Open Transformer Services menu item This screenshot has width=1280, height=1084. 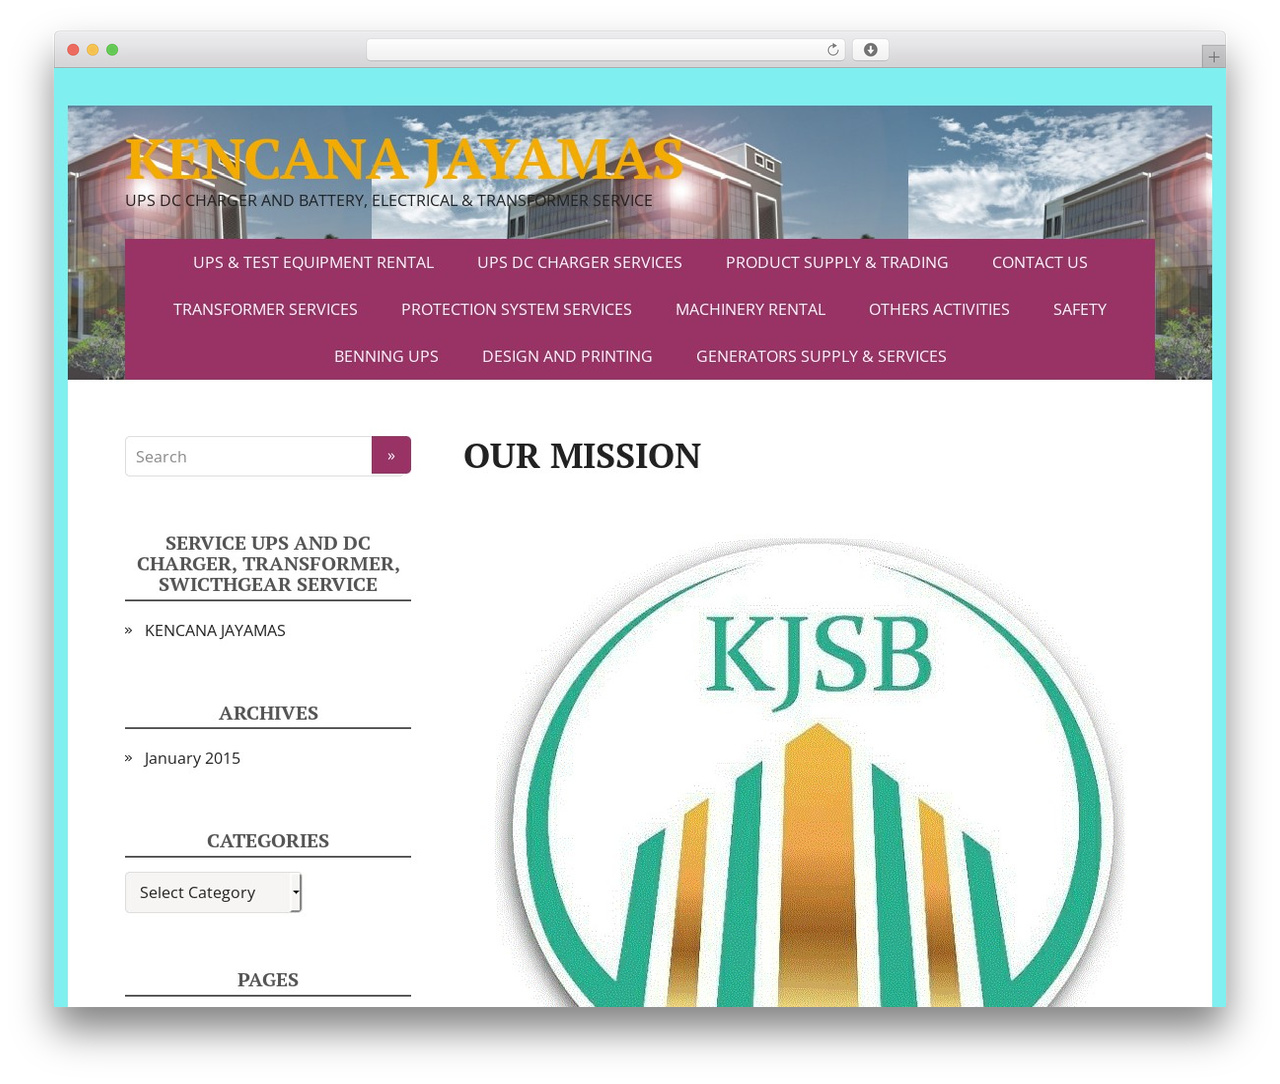pyautogui.click(x=265, y=309)
